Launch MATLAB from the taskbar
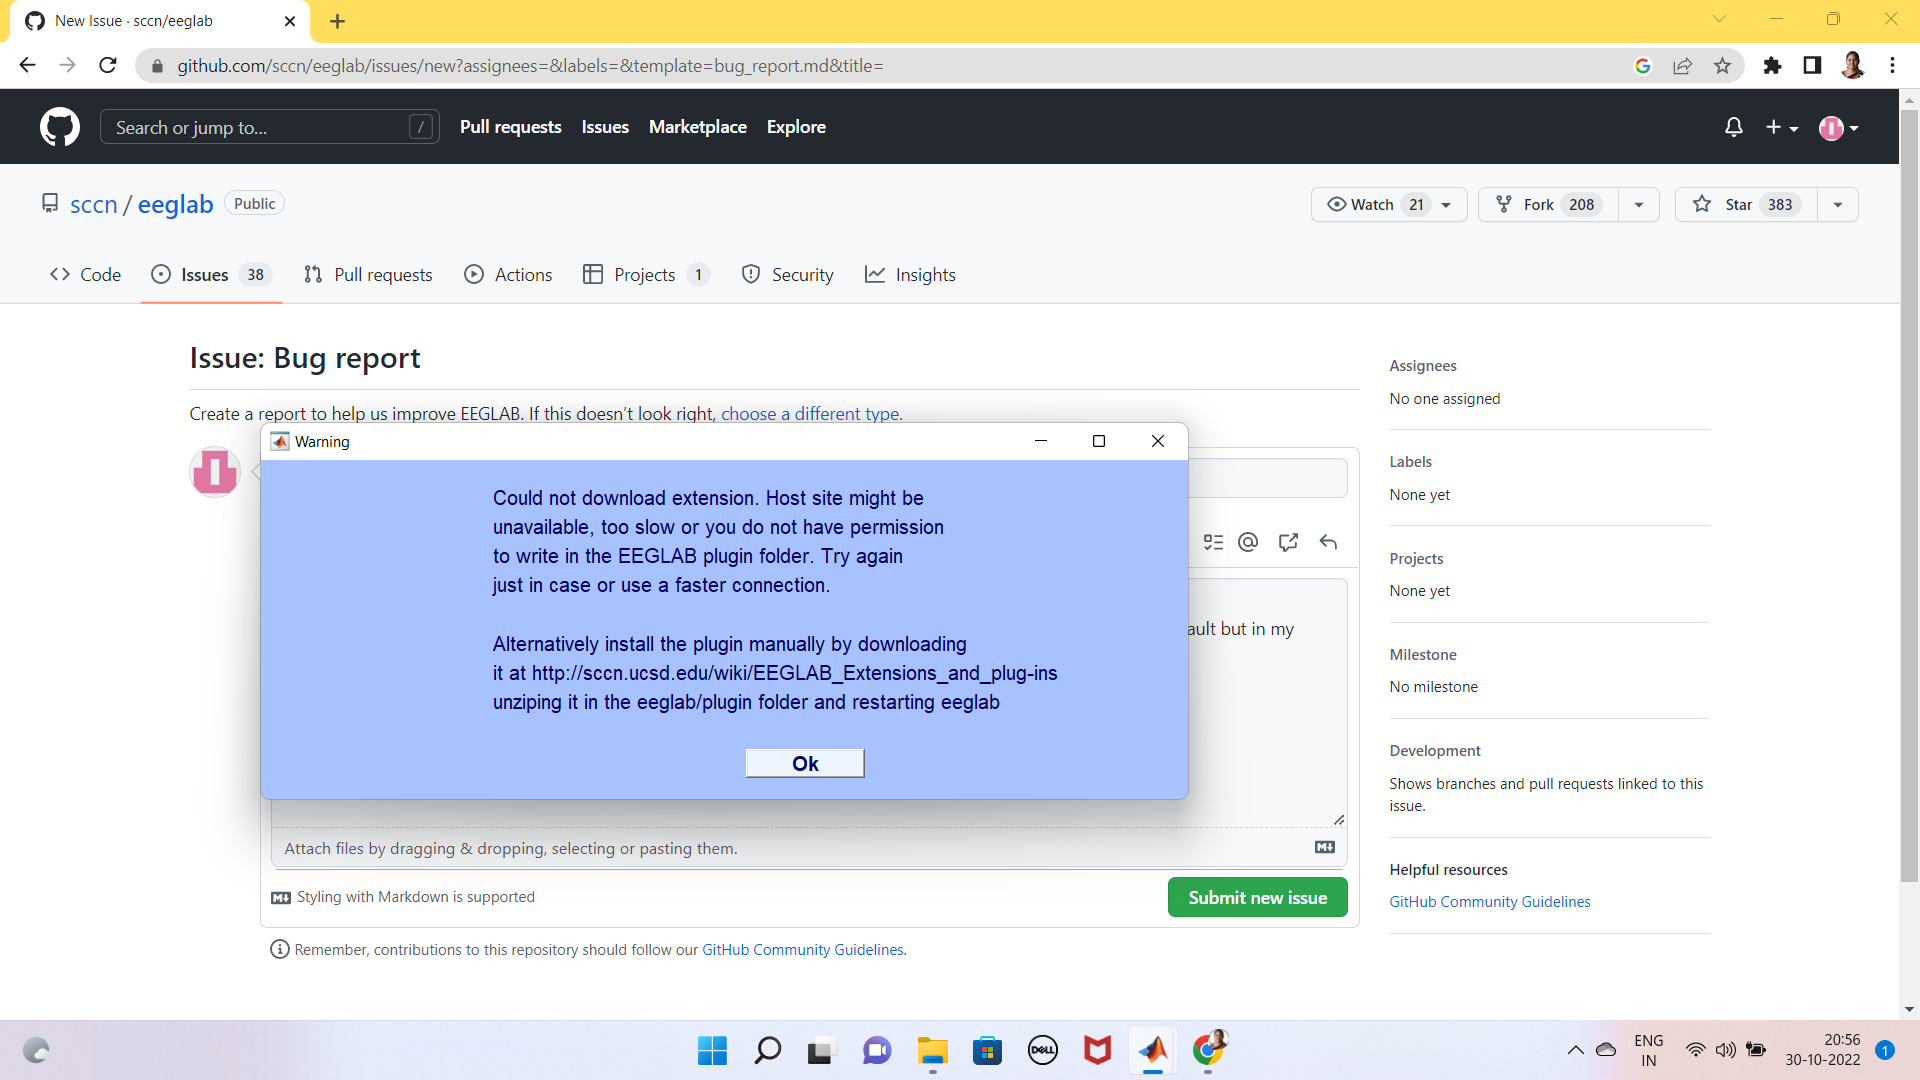This screenshot has height=1080, width=1920. click(x=1152, y=1050)
